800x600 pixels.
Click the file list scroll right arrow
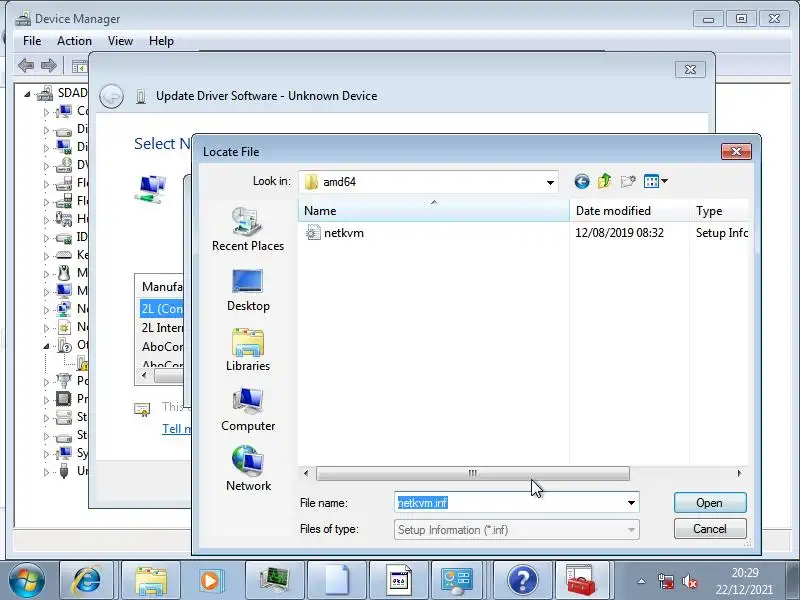[x=739, y=473]
